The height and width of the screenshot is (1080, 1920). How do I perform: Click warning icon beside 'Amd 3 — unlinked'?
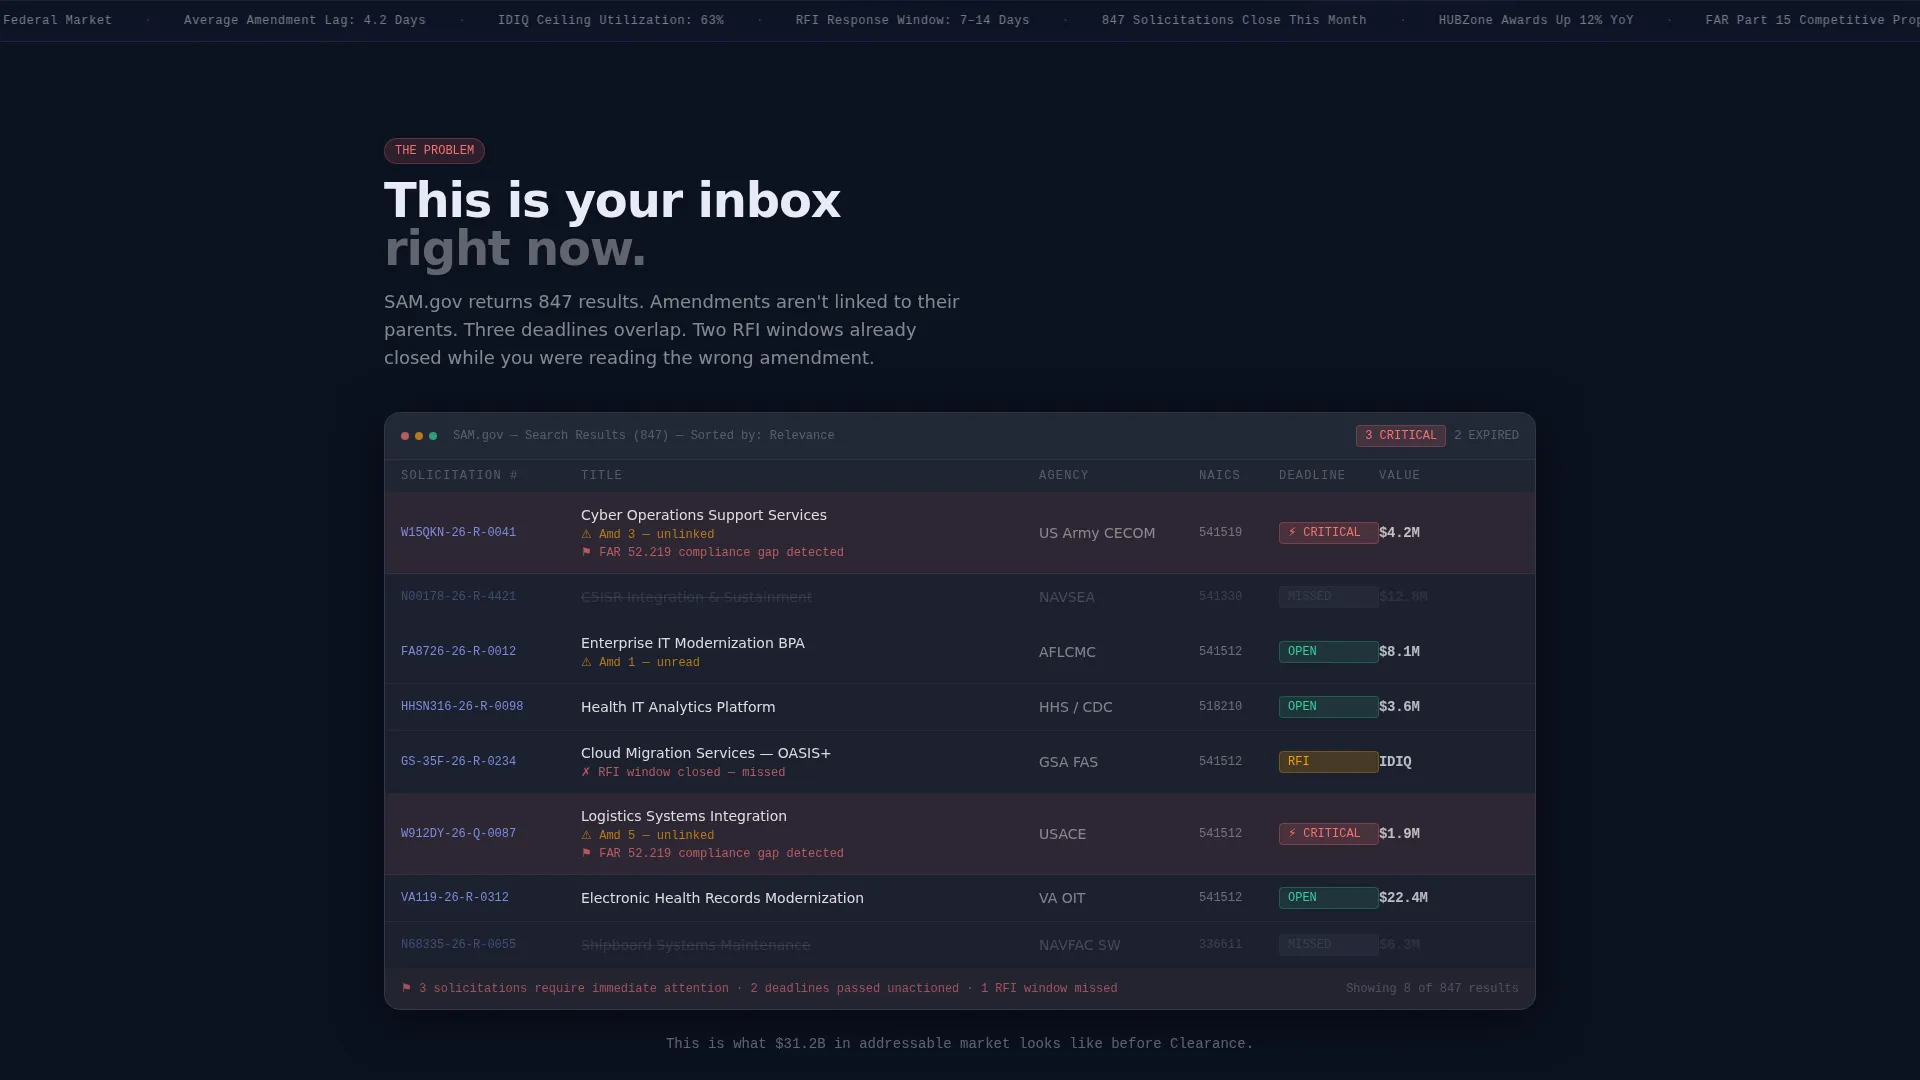(x=587, y=535)
